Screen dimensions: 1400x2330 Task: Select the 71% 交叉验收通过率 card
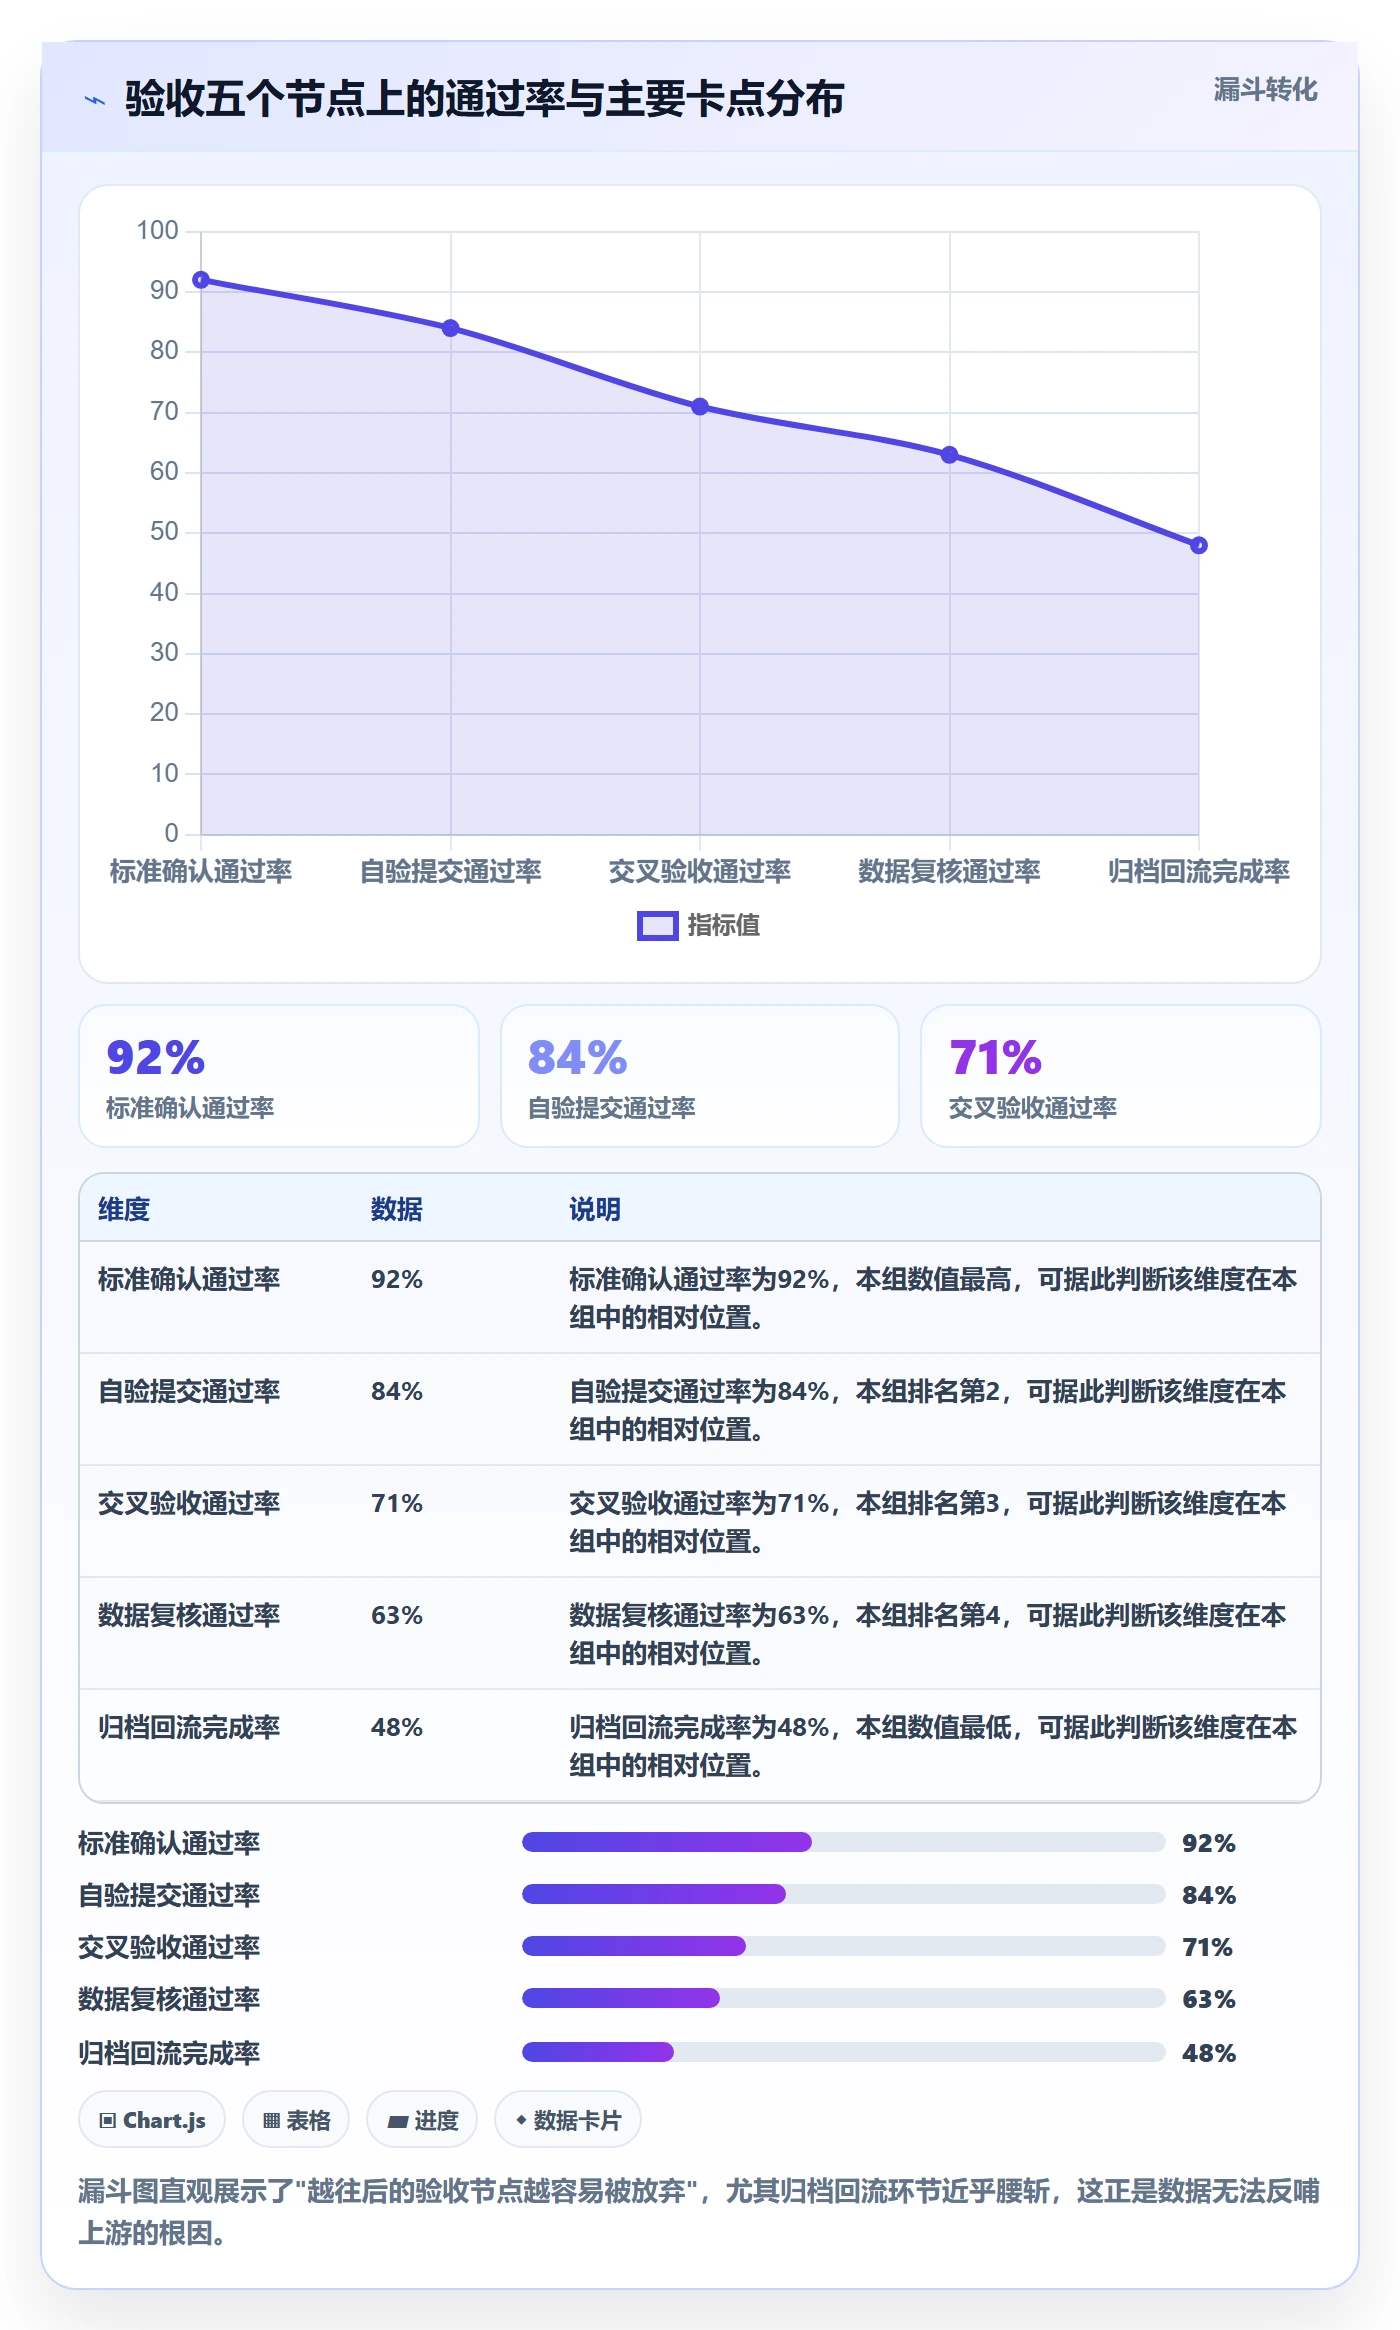pyautogui.click(x=1121, y=1076)
